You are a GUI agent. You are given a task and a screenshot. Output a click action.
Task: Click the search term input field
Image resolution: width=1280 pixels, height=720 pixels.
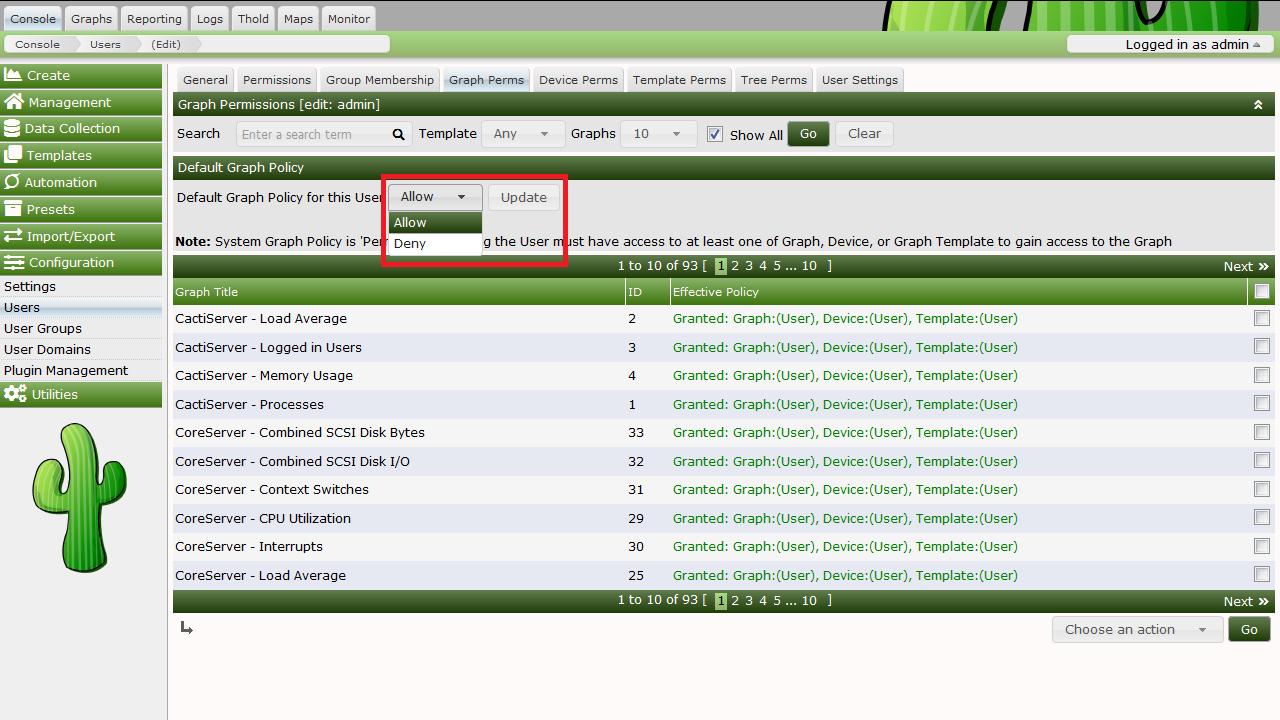tap(313, 134)
